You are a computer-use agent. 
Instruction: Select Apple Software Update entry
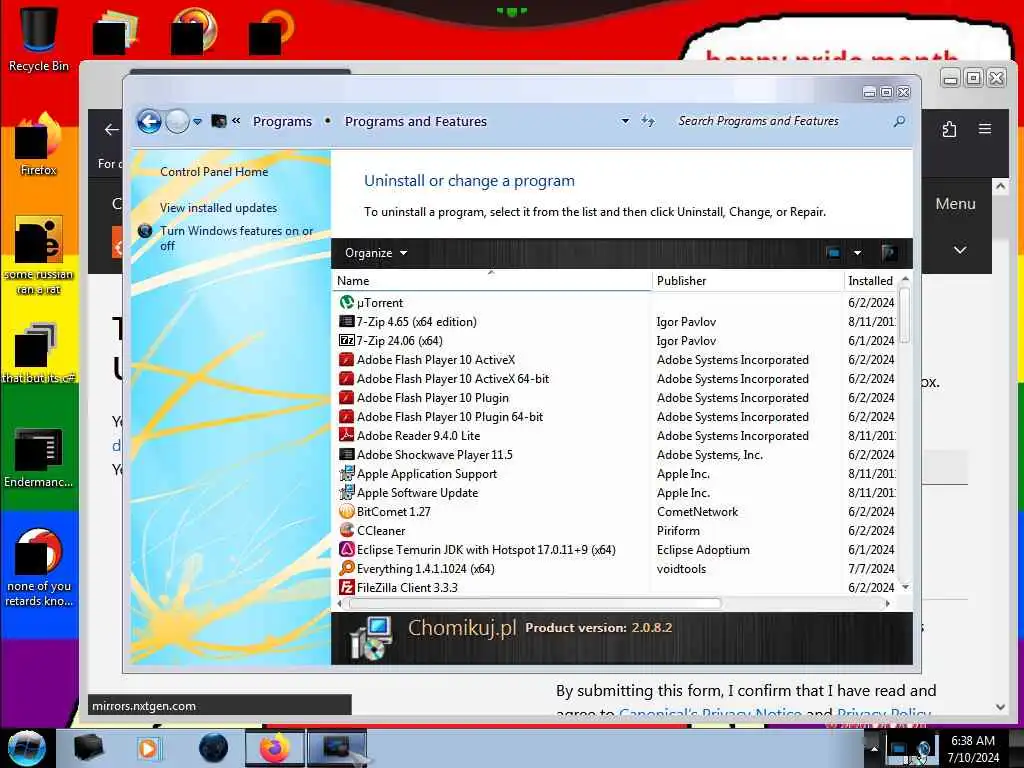pos(417,493)
